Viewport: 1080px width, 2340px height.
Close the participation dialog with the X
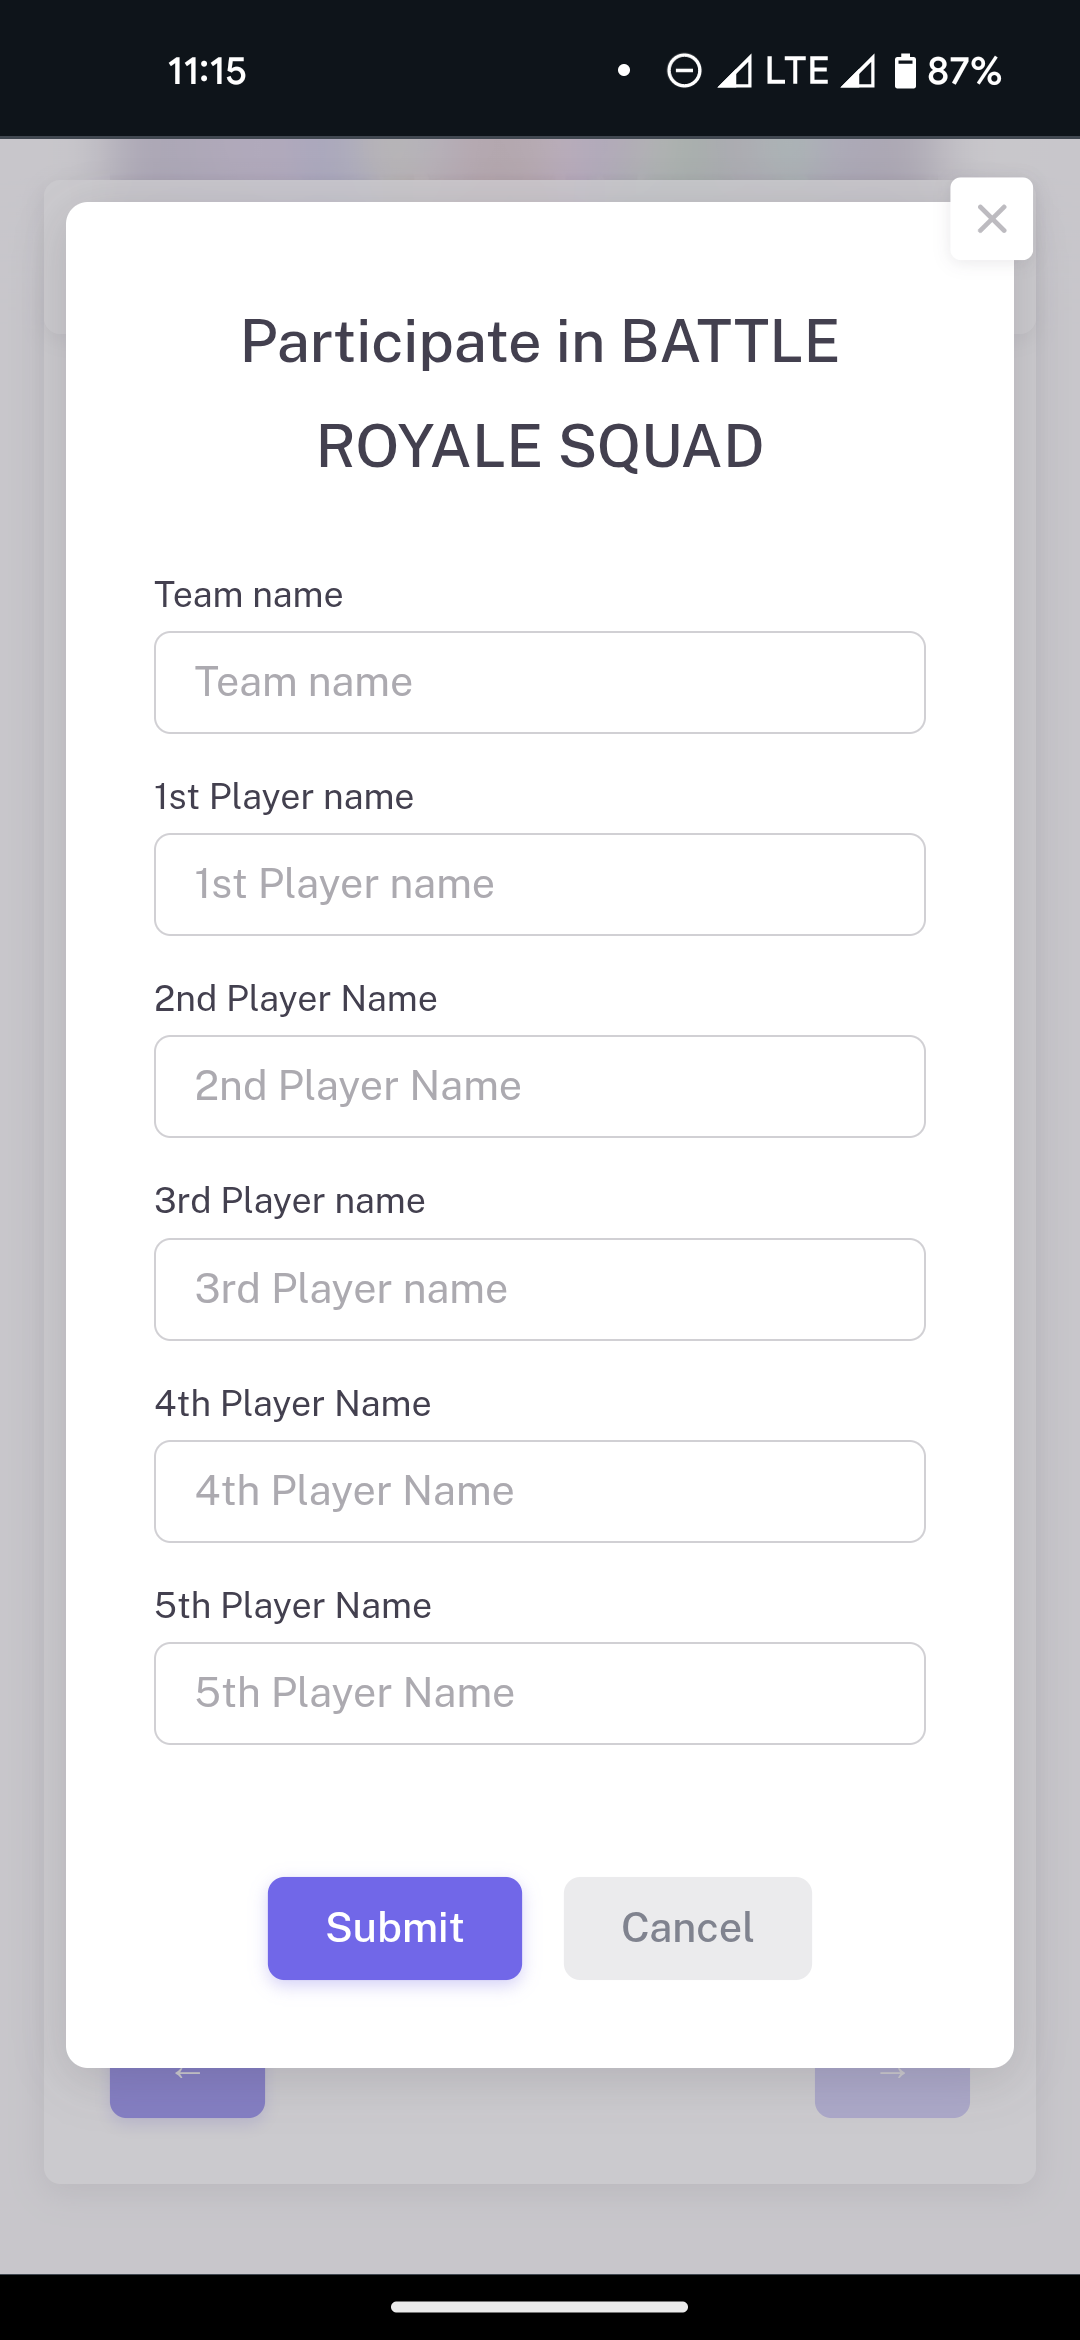[991, 219]
